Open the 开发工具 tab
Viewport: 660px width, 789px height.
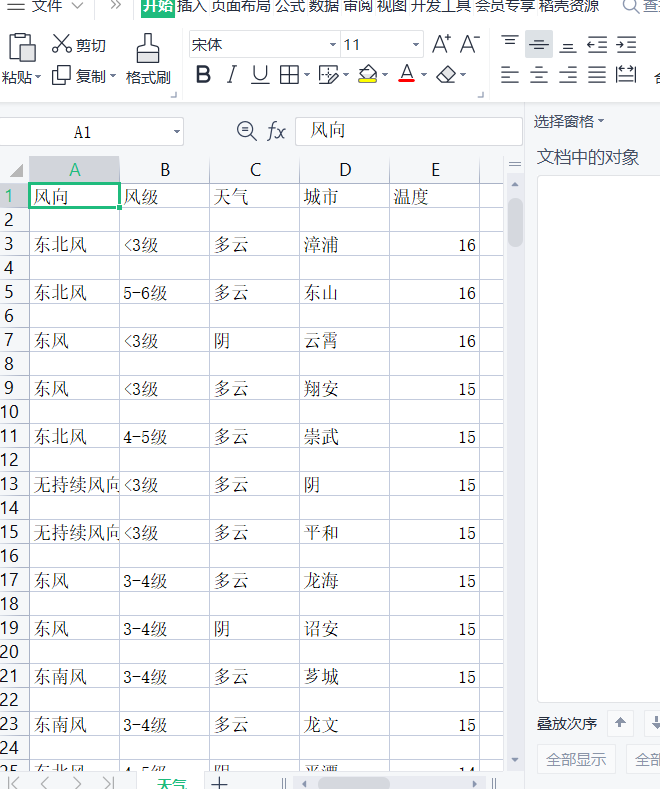[441, 7]
